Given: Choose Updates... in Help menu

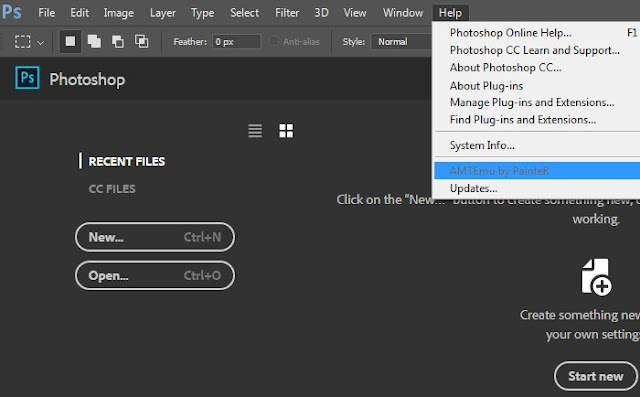Looking at the screenshot, I should [x=537, y=188].
